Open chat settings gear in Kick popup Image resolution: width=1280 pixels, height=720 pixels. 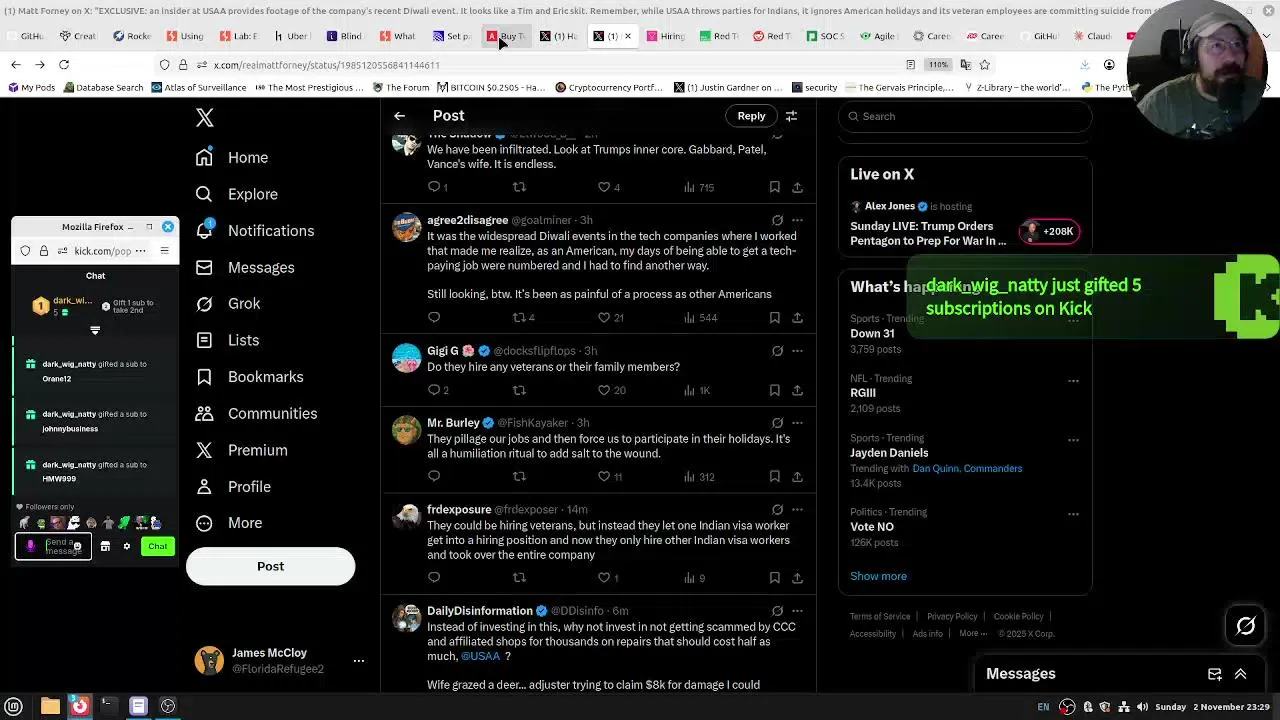pyautogui.click(x=127, y=546)
